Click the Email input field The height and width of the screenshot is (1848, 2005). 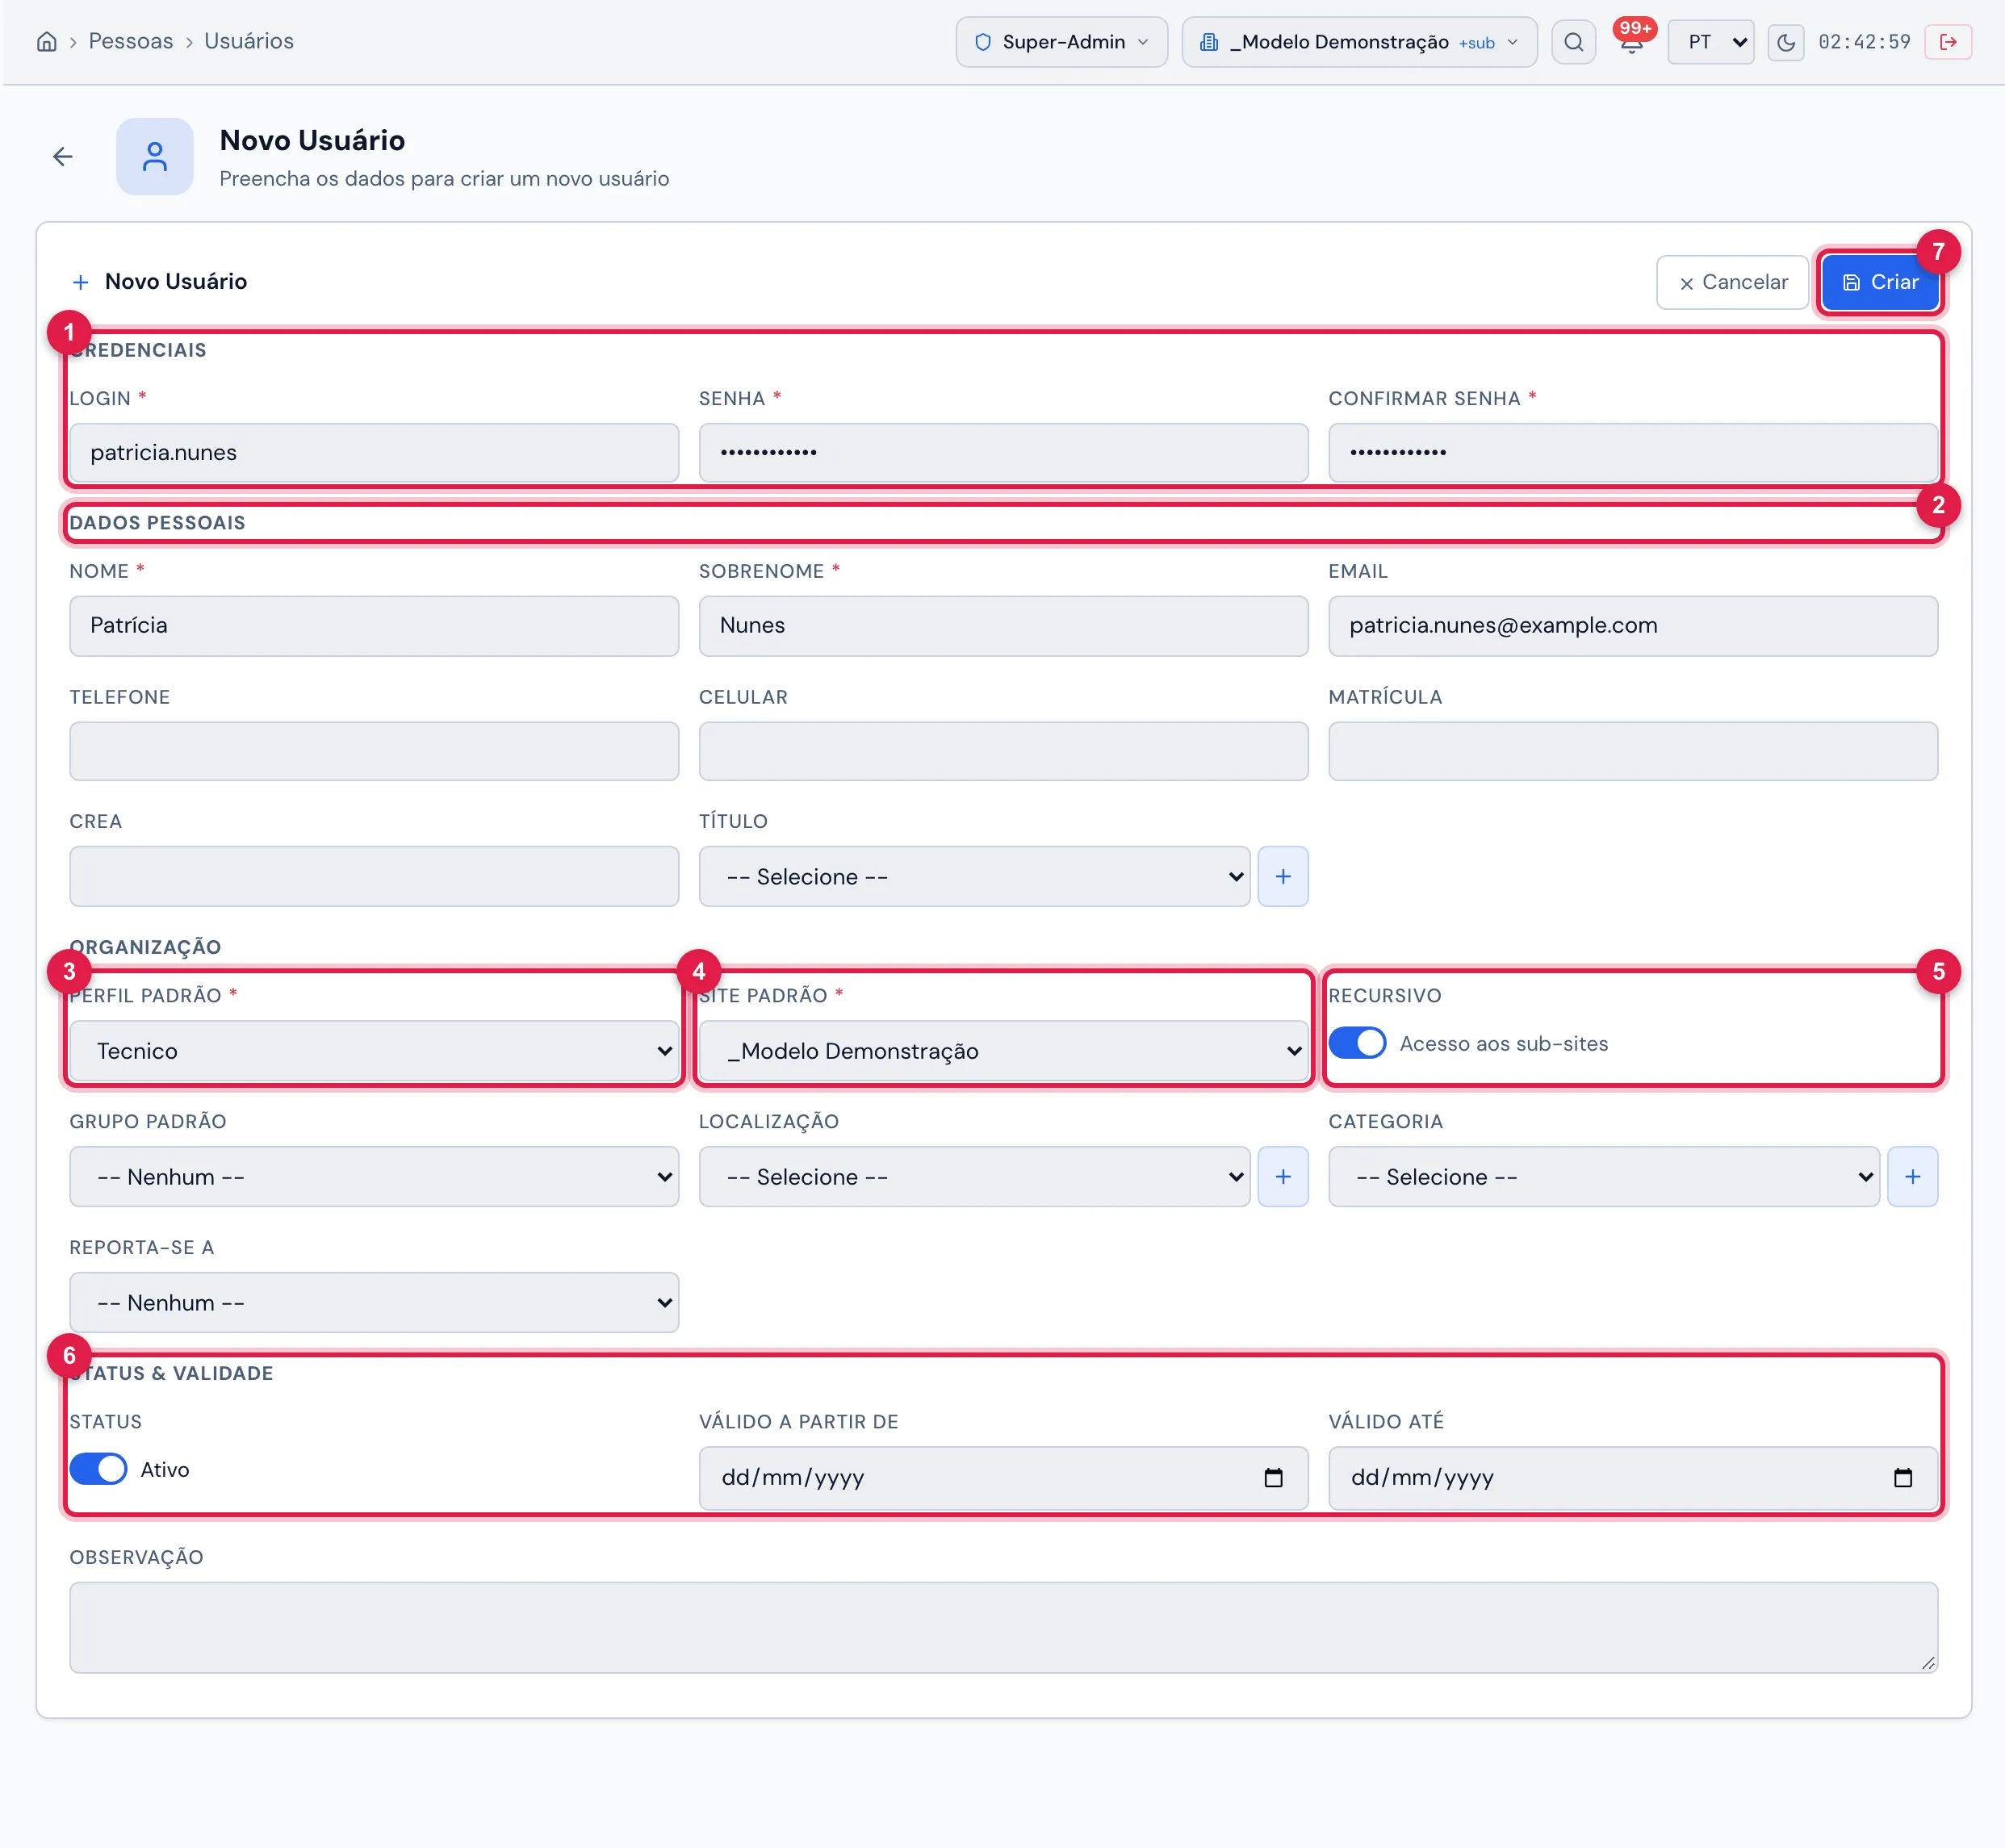tap(1633, 626)
